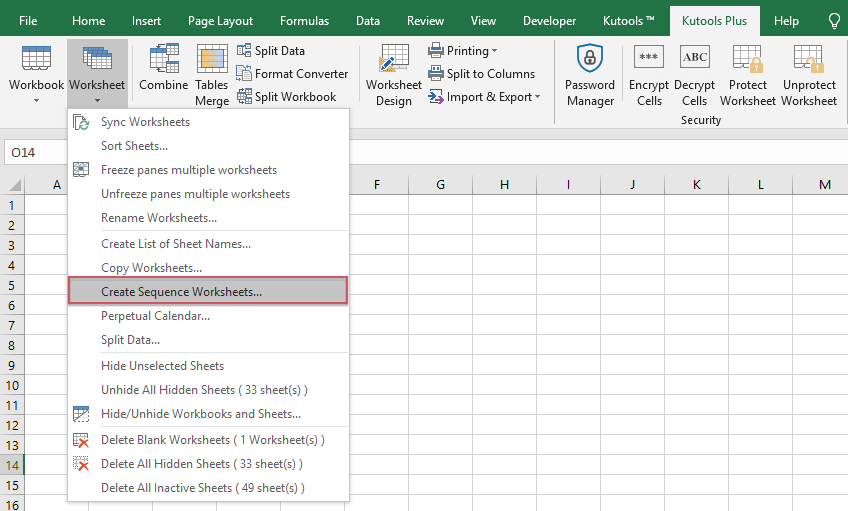
Task: Click the Split Workbook icon
Action: 286,97
